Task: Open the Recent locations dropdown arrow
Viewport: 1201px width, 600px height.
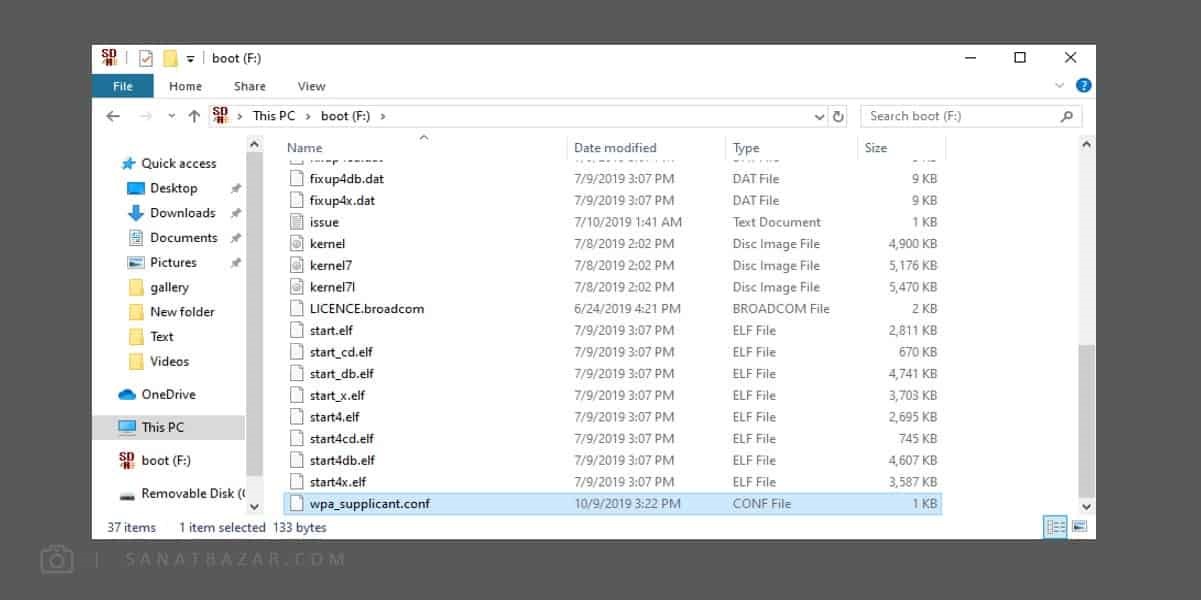Action: click(x=171, y=117)
